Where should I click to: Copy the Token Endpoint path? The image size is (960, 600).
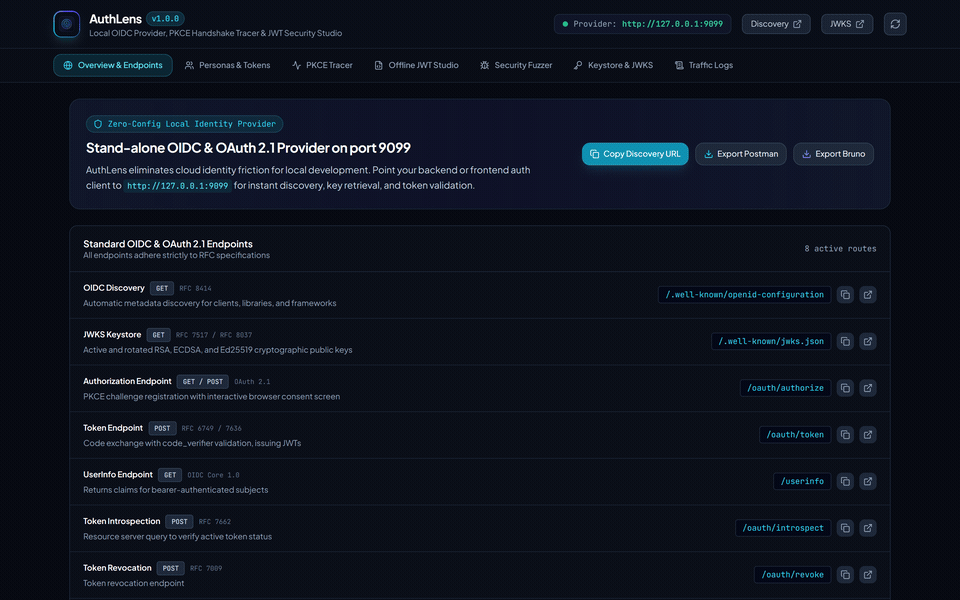(x=845, y=435)
